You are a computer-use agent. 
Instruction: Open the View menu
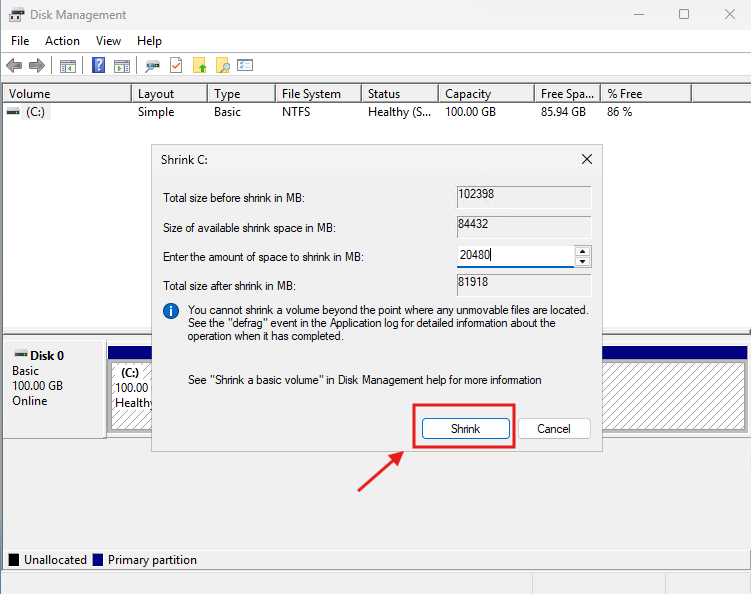point(108,41)
